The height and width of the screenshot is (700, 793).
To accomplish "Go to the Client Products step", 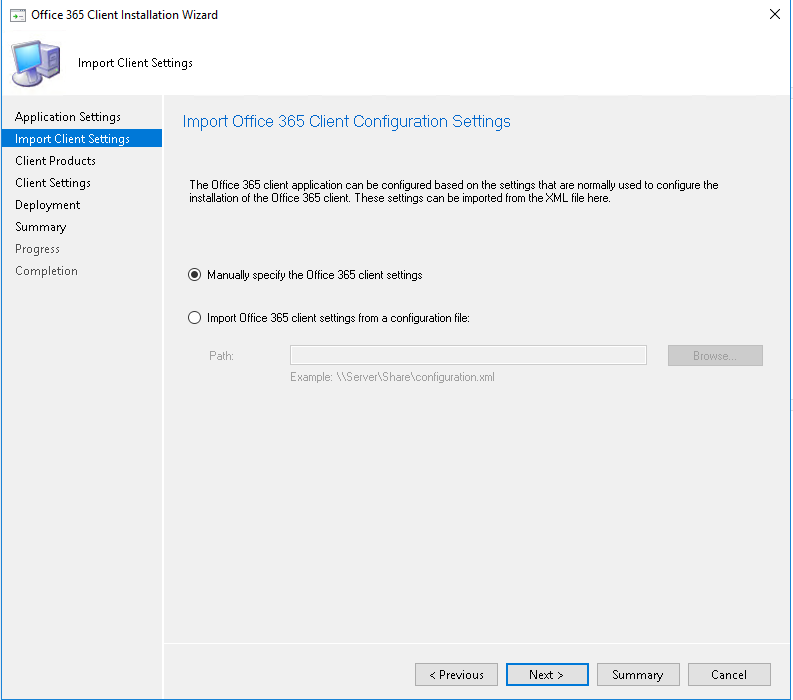I will pos(56,161).
